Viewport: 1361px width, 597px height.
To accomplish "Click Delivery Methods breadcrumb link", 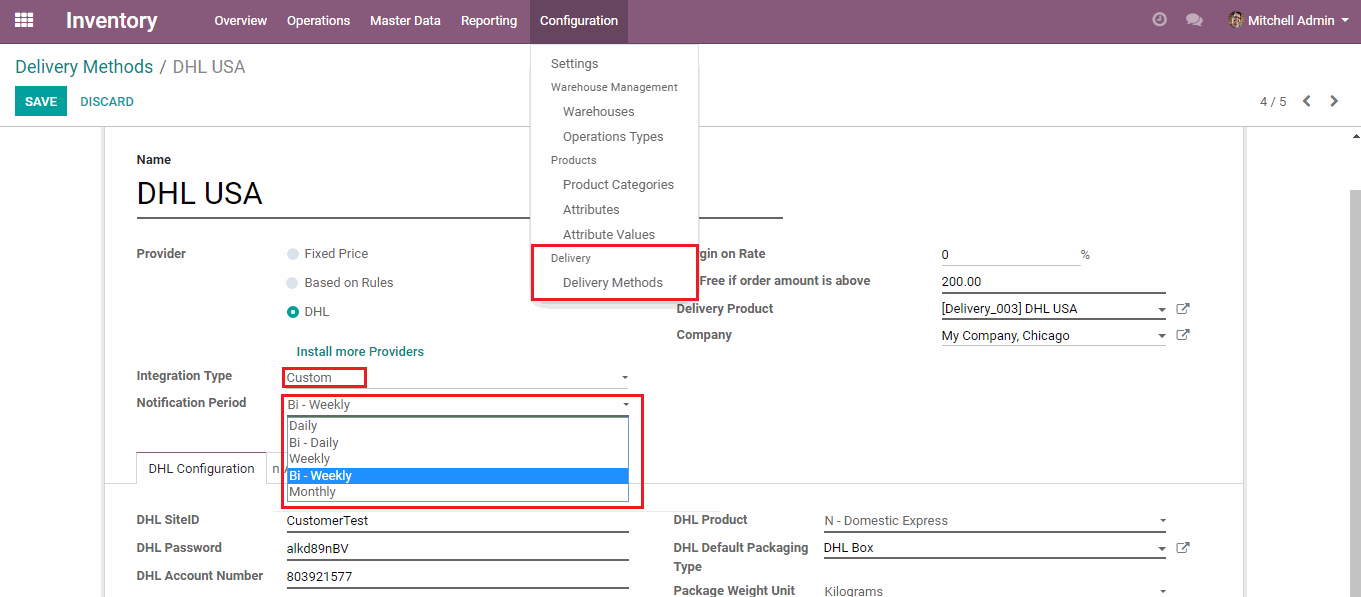I will tap(84, 67).
